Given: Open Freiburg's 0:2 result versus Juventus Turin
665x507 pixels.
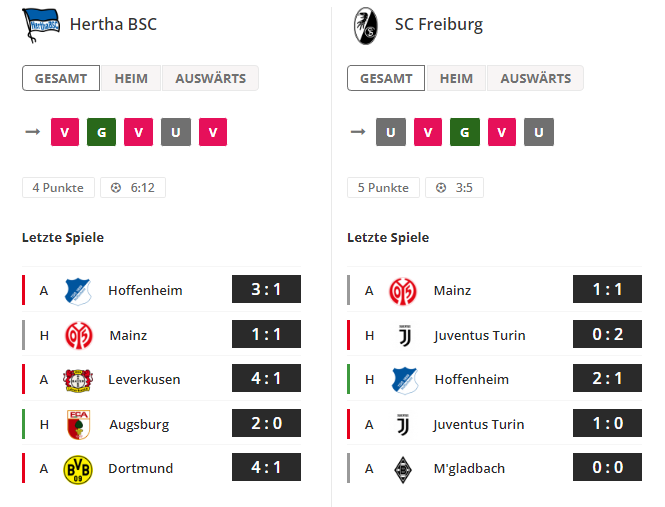Looking at the screenshot, I should [607, 334].
